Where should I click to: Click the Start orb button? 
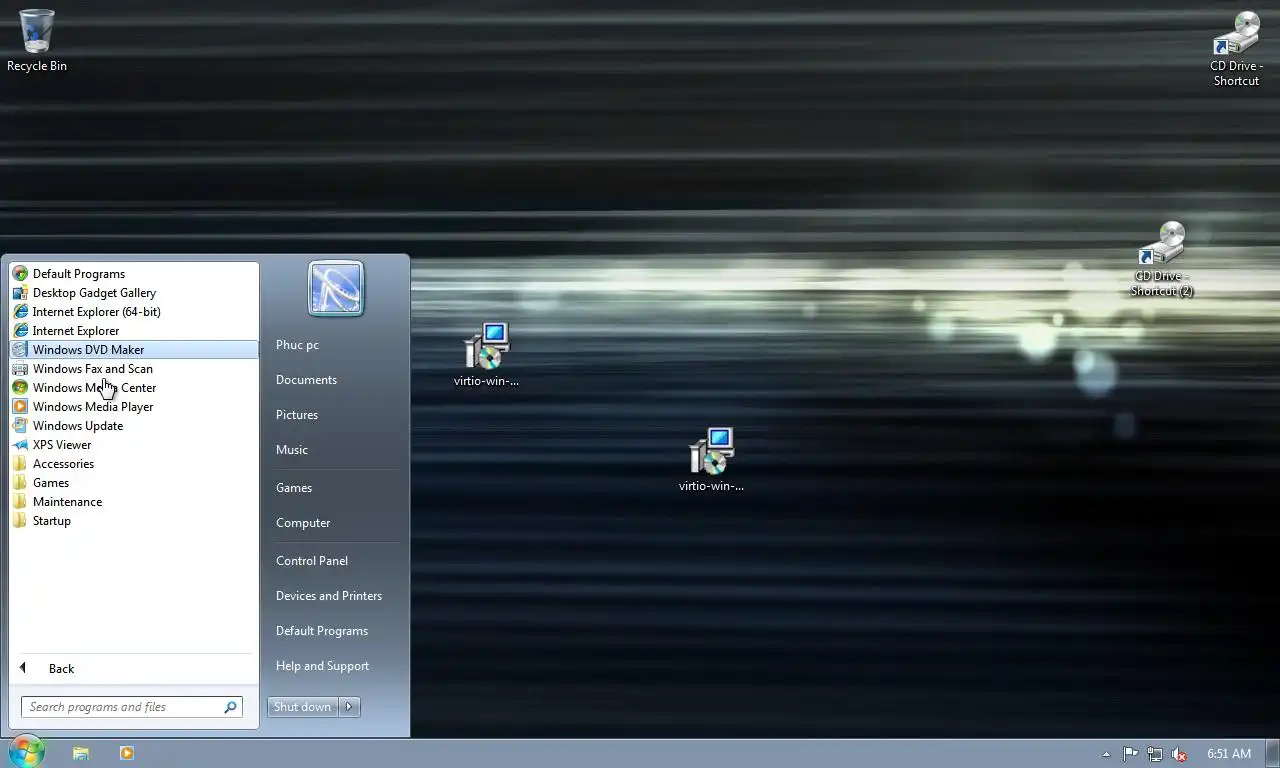tap(27, 752)
